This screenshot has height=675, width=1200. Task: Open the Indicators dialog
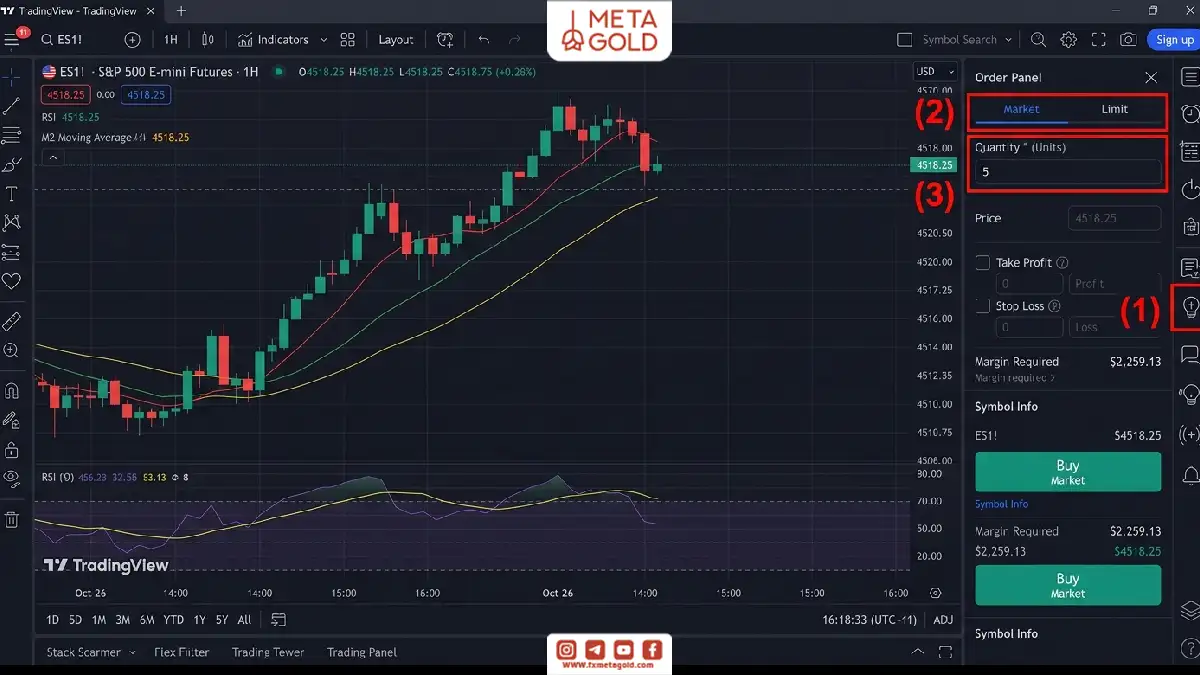pyautogui.click(x=274, y=40)
